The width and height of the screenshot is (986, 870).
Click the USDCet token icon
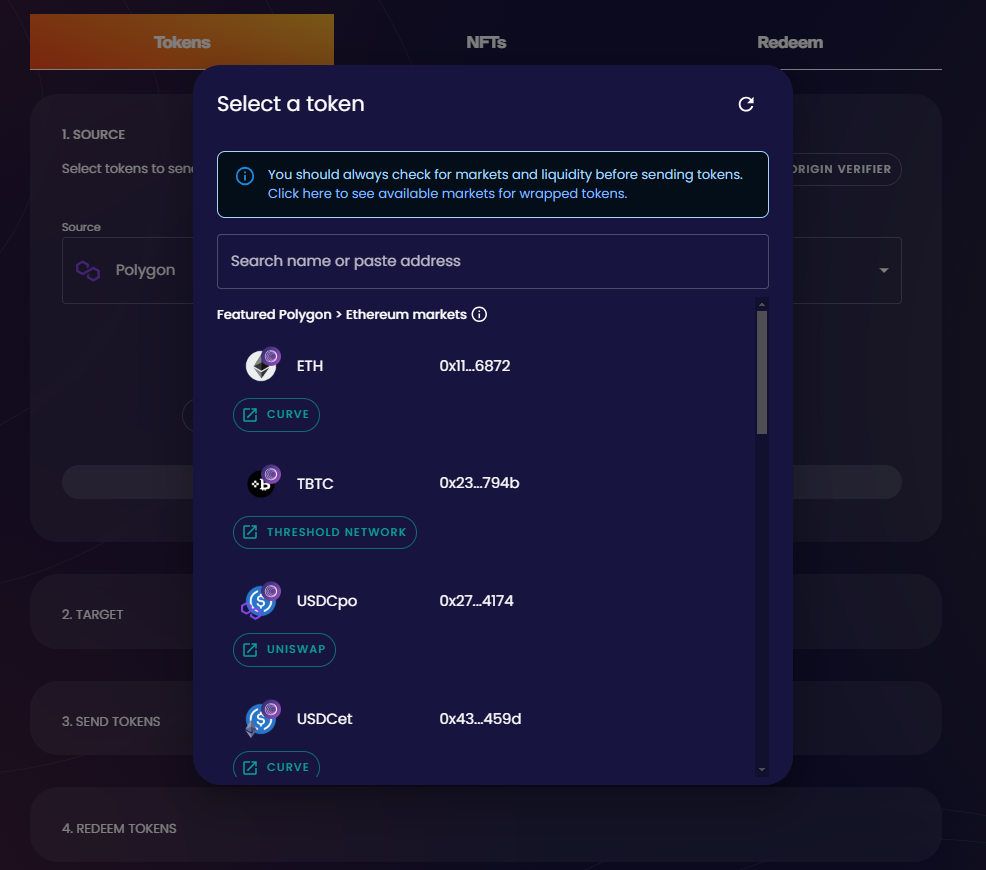(x=262, y=719)
